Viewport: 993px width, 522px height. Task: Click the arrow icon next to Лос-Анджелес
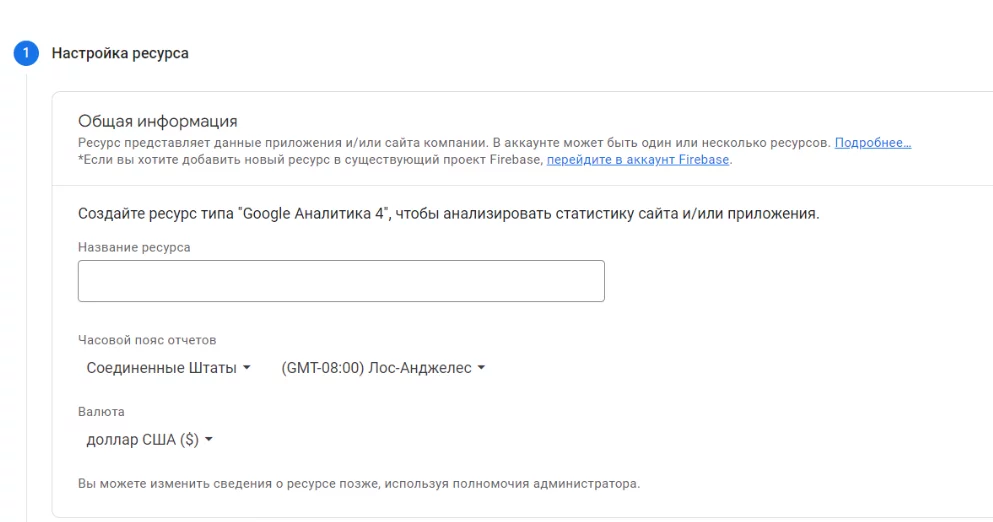pos(481,367)
